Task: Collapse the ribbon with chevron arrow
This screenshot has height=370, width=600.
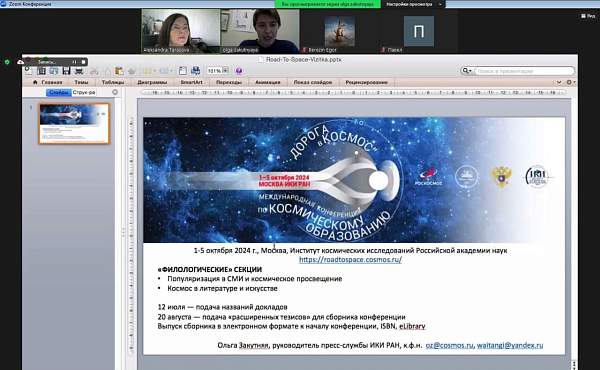Action: (x=559, y=82)
